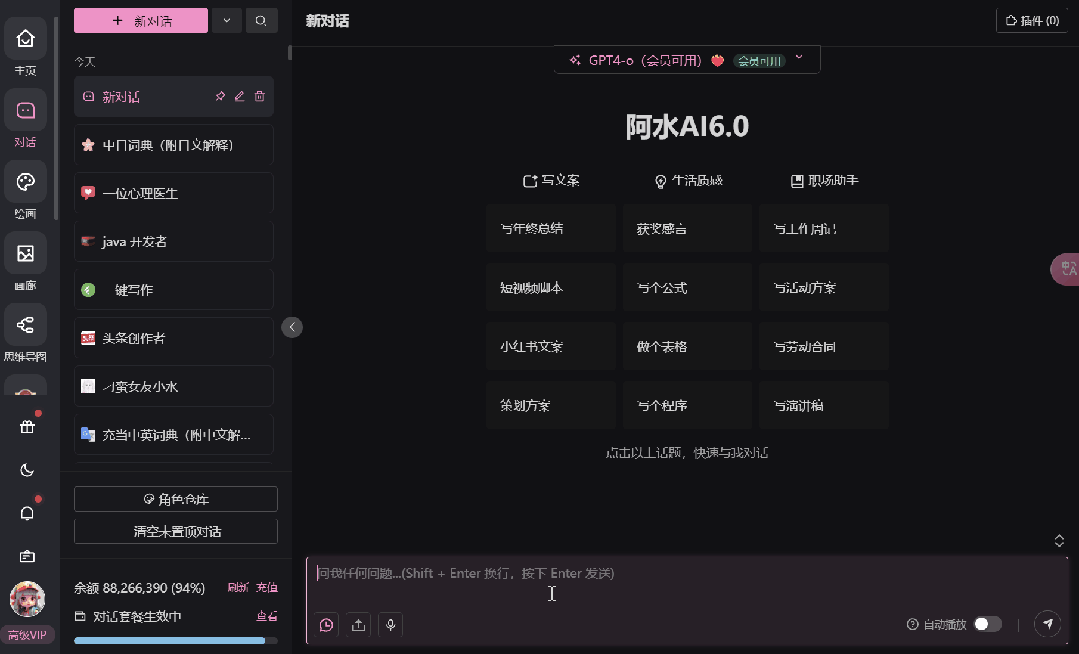Open the search conversations magnifier icon
The width and height of the screenshot is (1079, 654).
(x=261, y=20)
